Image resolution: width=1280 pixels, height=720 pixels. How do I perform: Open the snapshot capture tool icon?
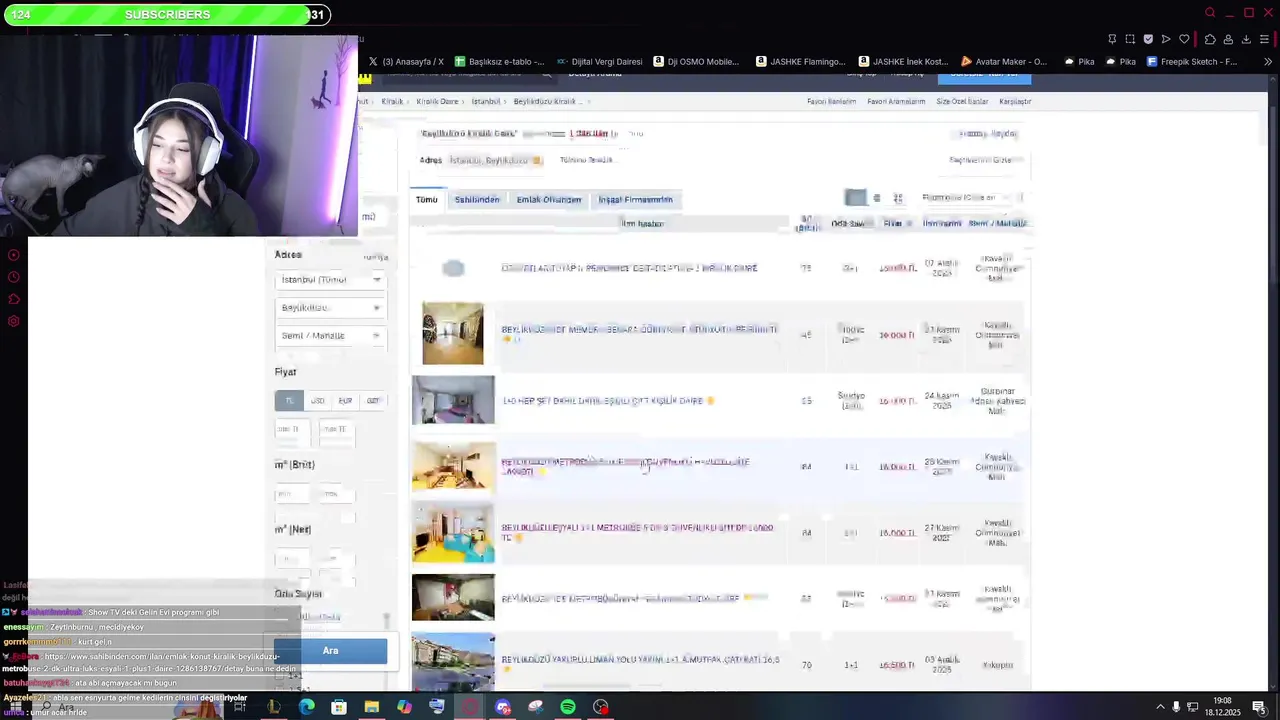pos(1130,39)
